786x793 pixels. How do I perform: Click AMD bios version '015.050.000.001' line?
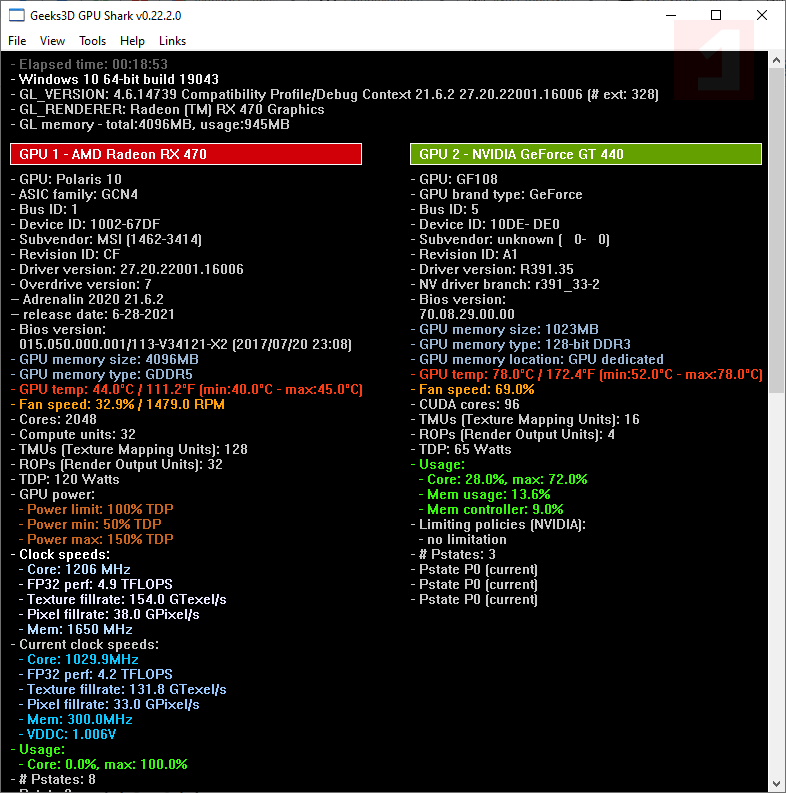pos(186,344)
